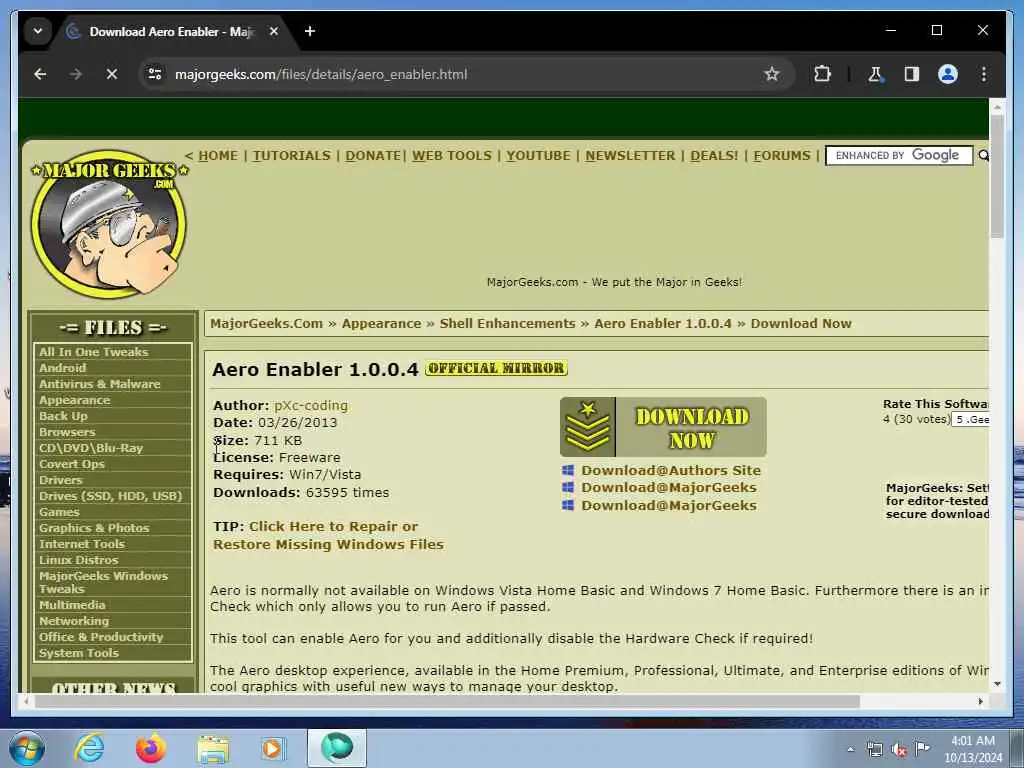Toggle the browser side panel icon
Image resolution: width=1024 pixels, height=768 pixels.
[912, 74]
